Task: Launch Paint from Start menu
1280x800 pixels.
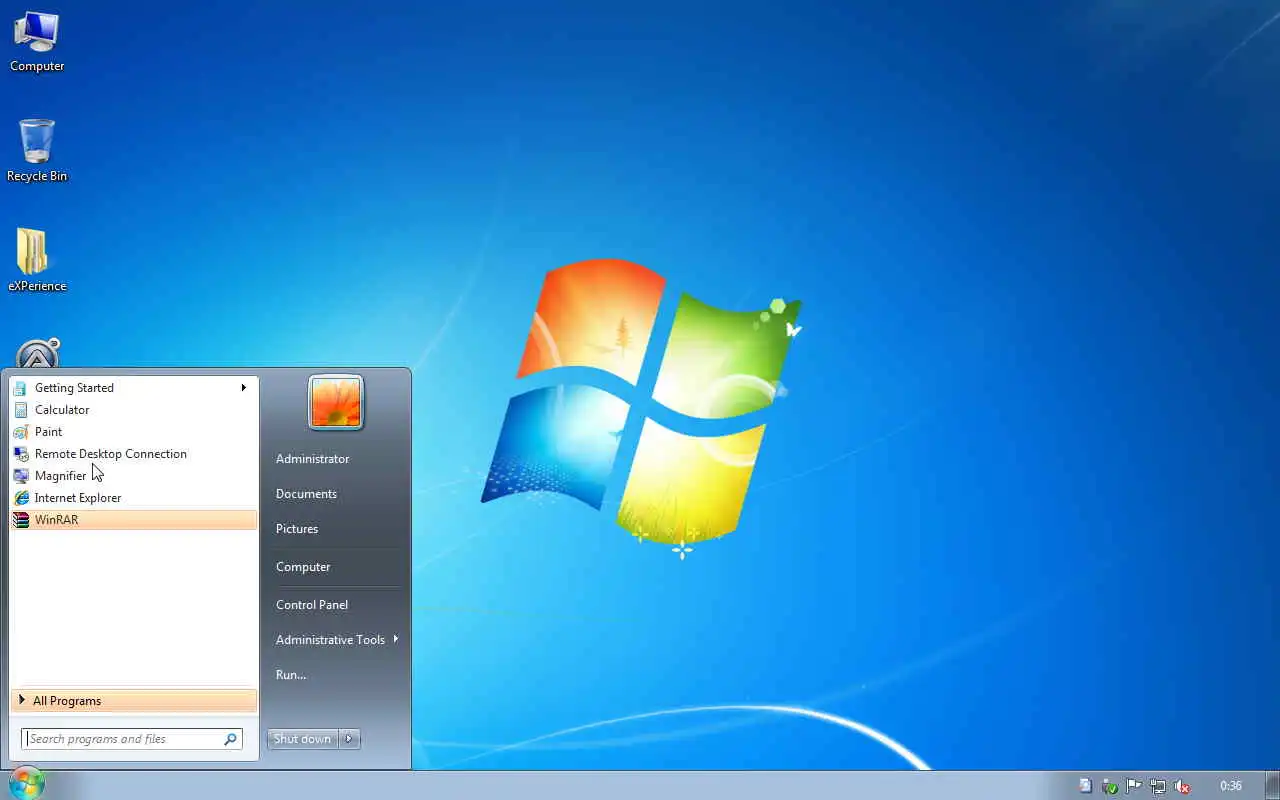Action: click(134, 432)
